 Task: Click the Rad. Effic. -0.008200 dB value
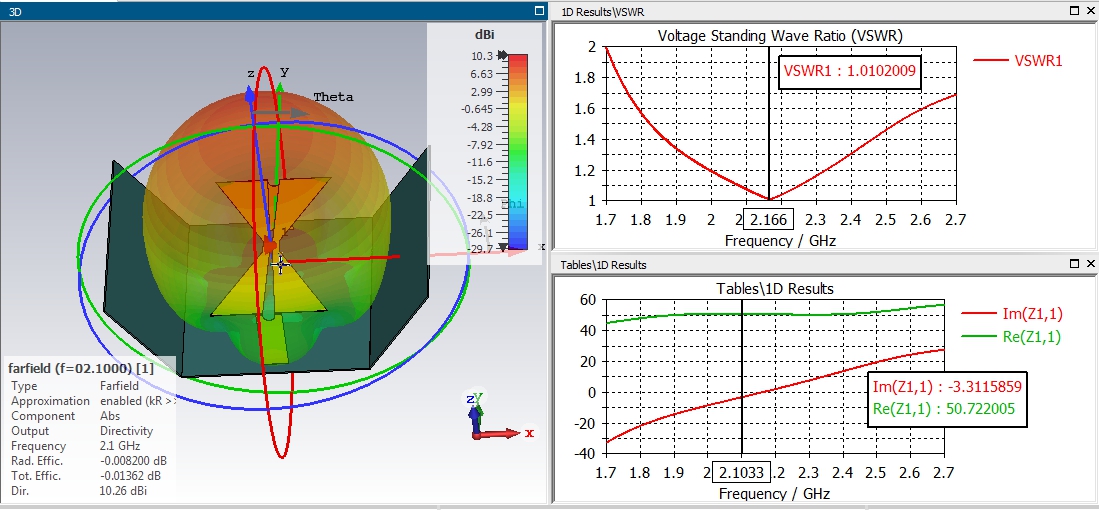tap(133, 460)
